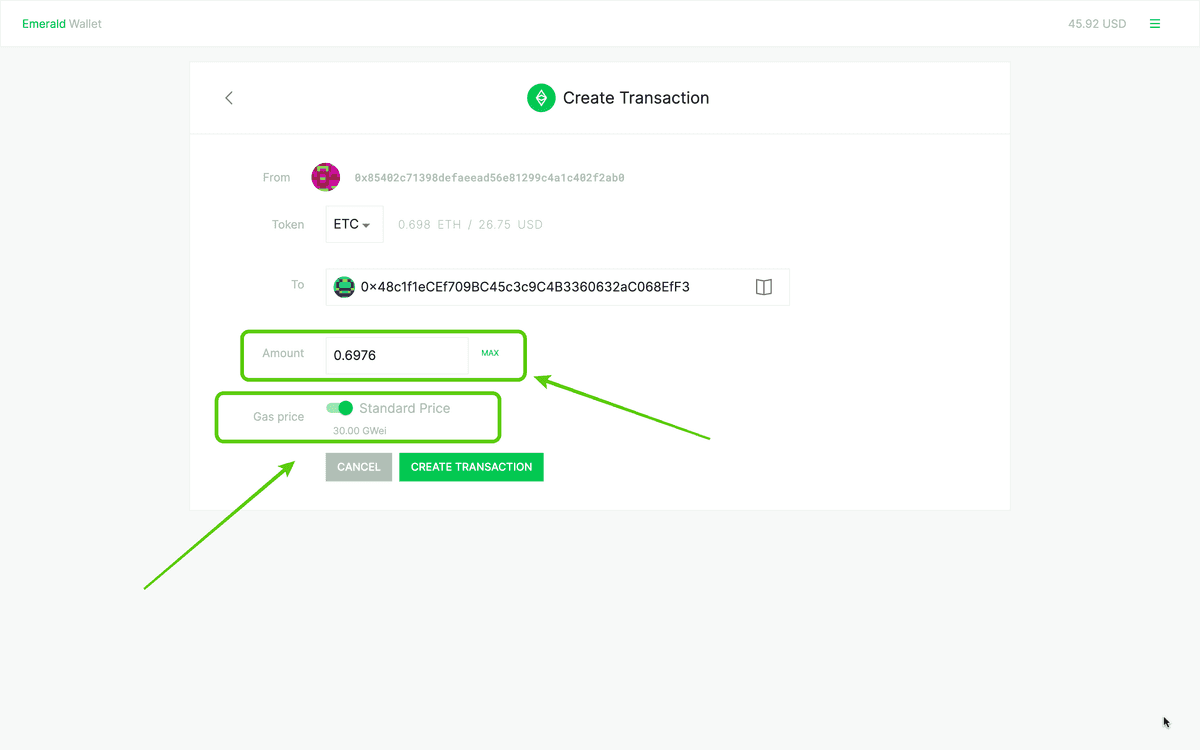
Task: Click the Emerald Wallet logo
Action: pos(62,24)
